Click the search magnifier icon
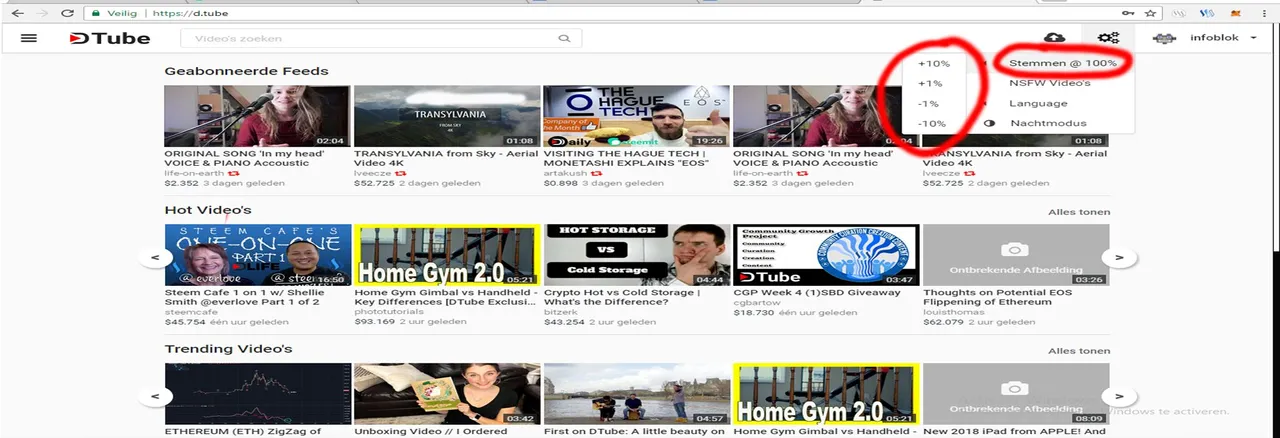The height and width of the screenshot is (438, 1280). 565,38
